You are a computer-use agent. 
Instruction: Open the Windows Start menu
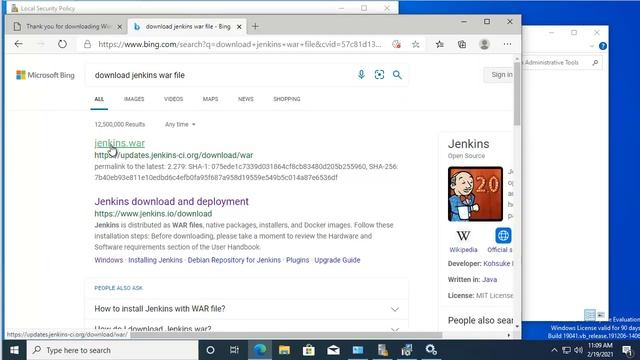14,350
